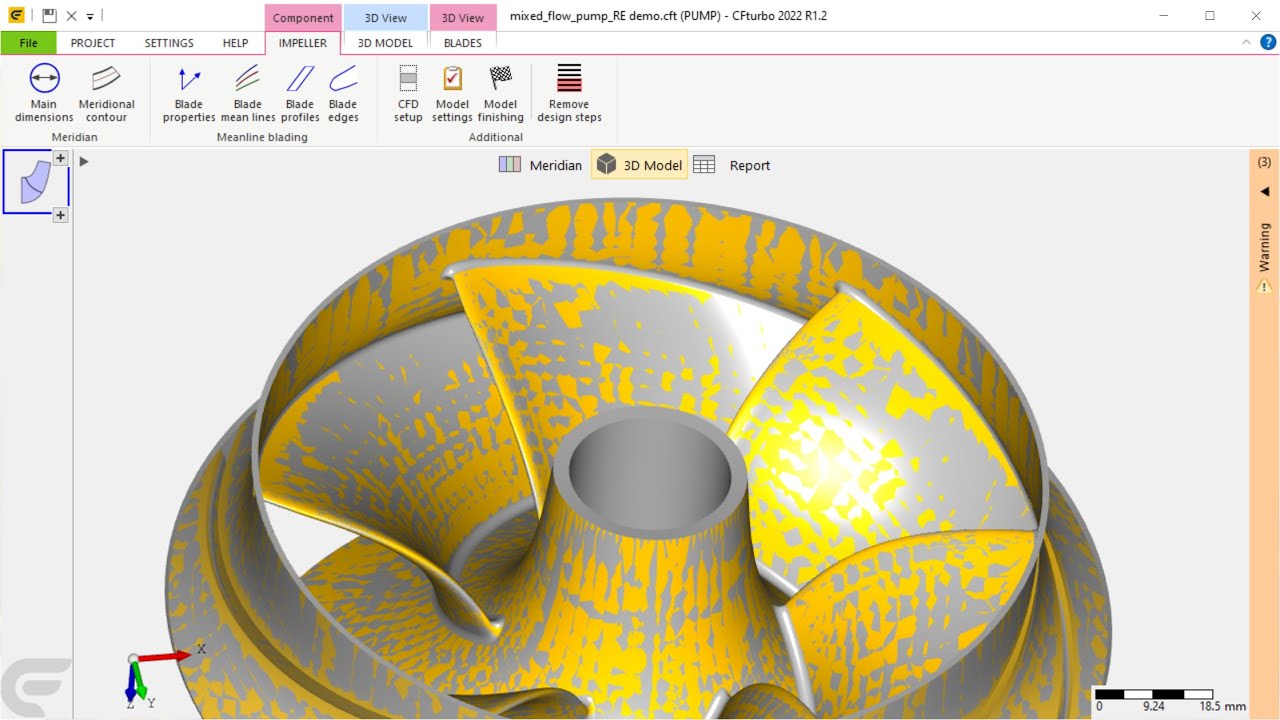Screen dimensions: 1280x720
Task: Open CFD setup
Action: [x=408, y=93]
